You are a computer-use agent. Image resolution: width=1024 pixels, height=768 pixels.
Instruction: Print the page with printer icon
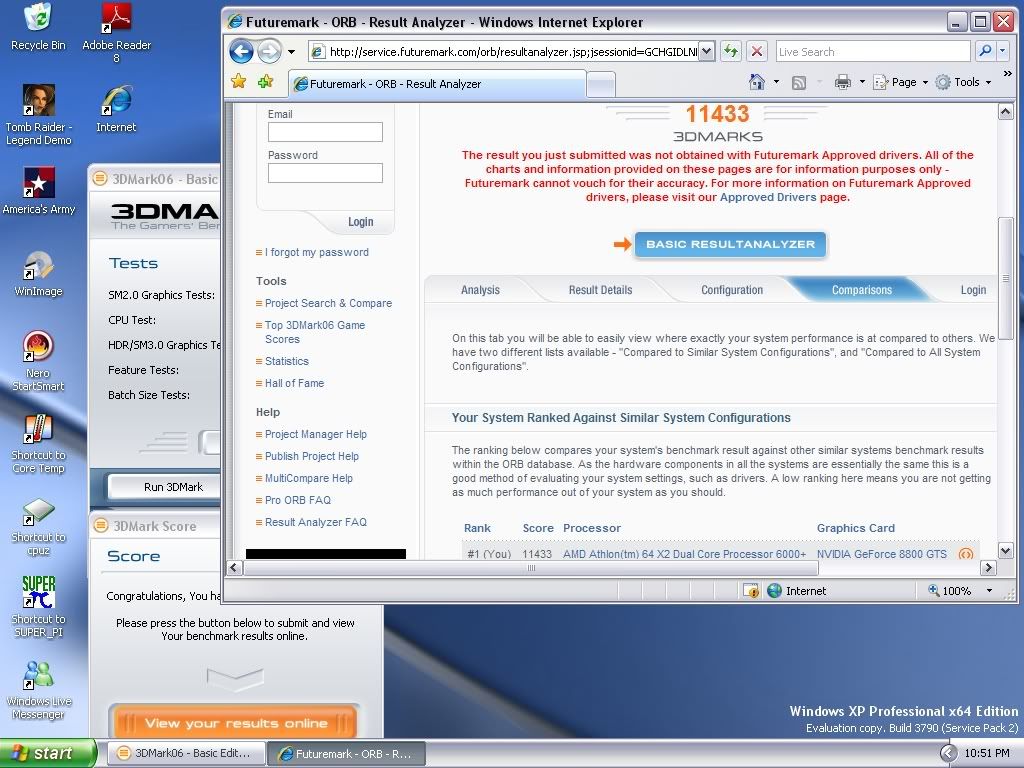click(x=842, y=82)
